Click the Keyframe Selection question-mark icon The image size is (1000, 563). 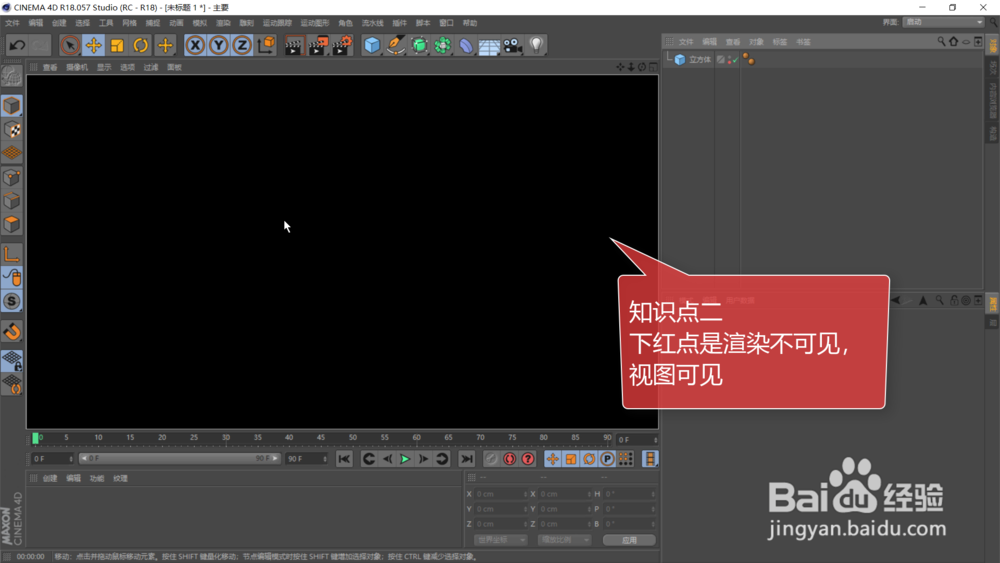click(x=528, y=459)
